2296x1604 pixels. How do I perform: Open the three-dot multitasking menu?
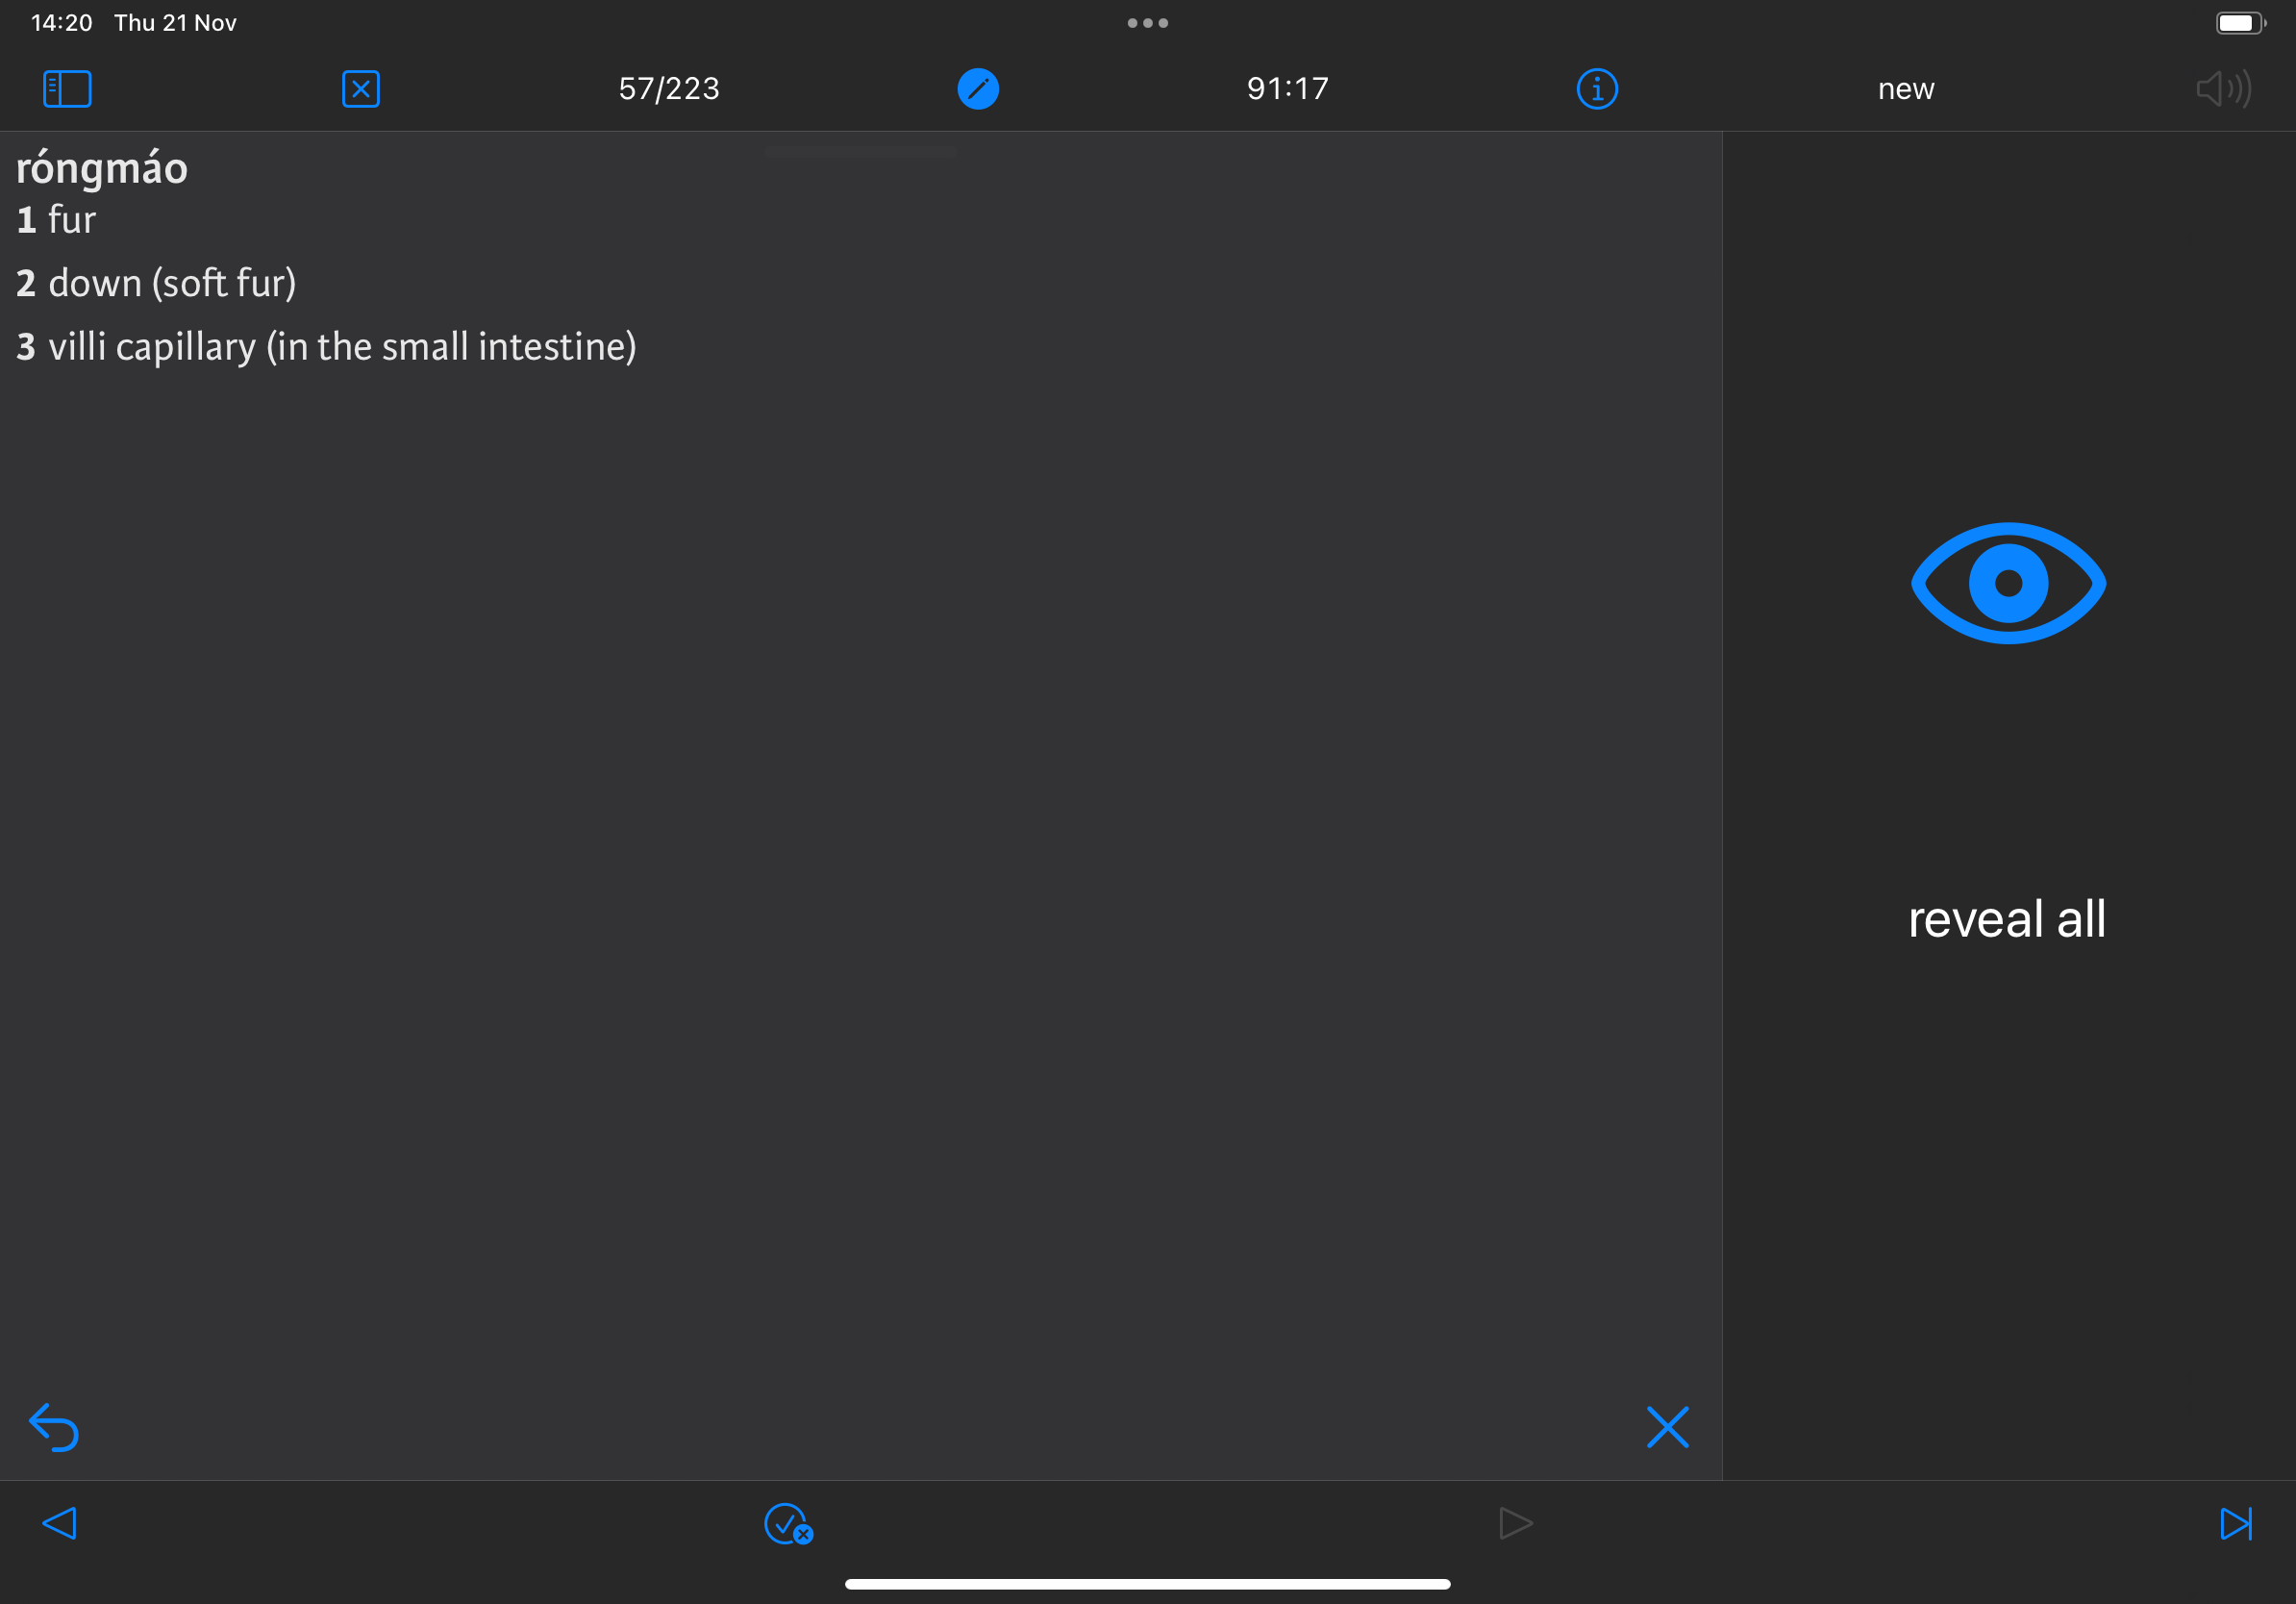point(1148,23)
